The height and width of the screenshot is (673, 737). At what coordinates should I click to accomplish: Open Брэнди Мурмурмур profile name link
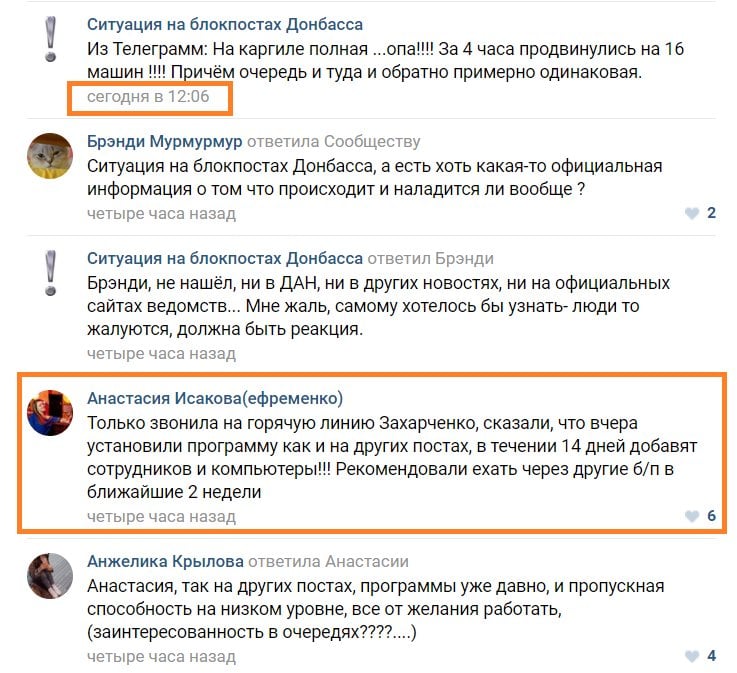pos(165,141)
